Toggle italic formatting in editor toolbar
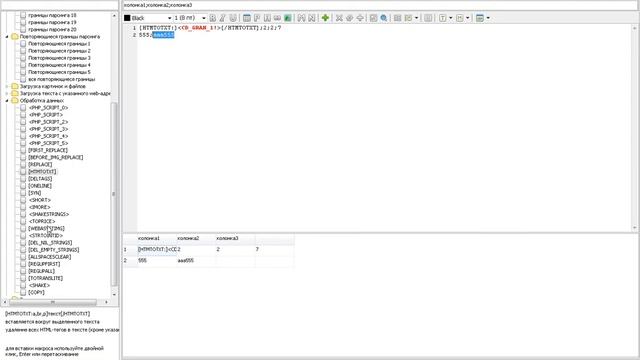 (222, 18)
